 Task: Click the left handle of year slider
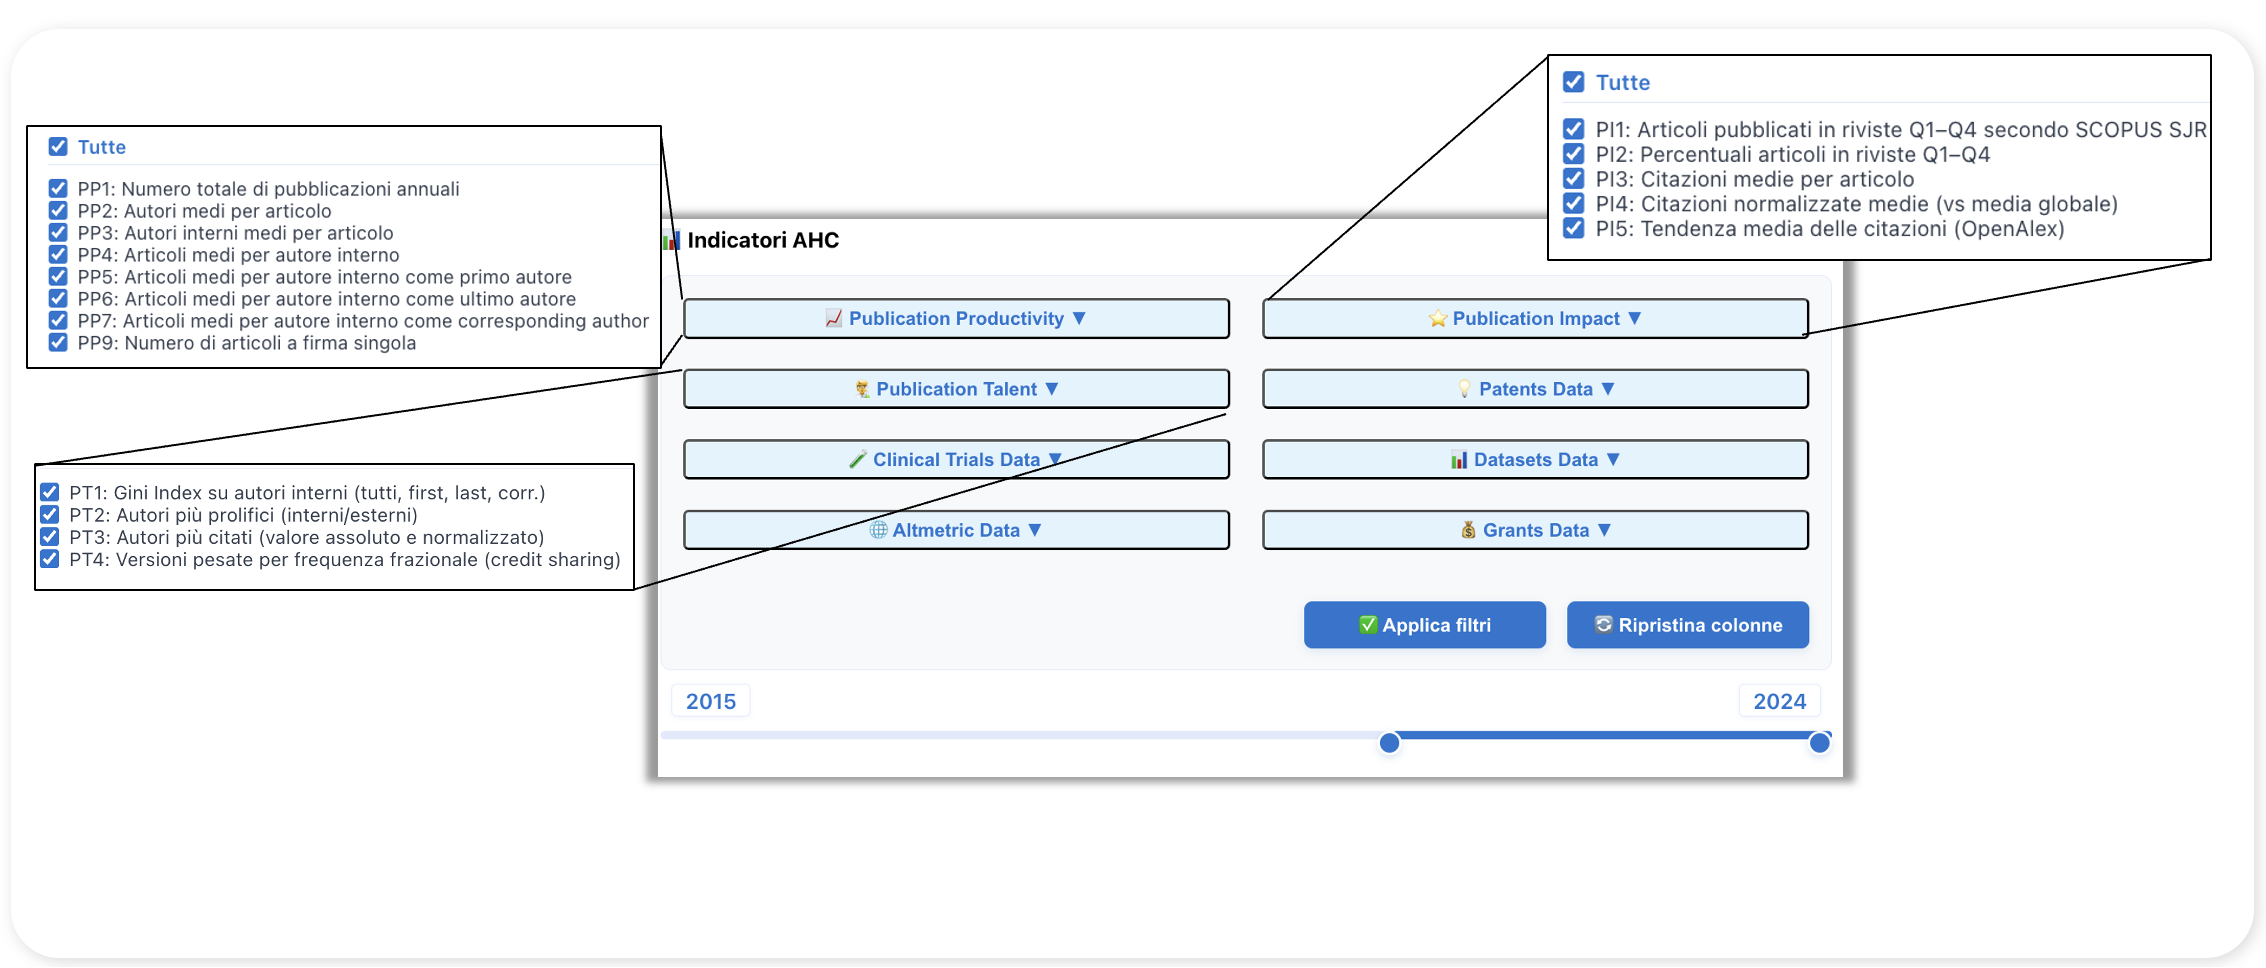(1389, 742)
